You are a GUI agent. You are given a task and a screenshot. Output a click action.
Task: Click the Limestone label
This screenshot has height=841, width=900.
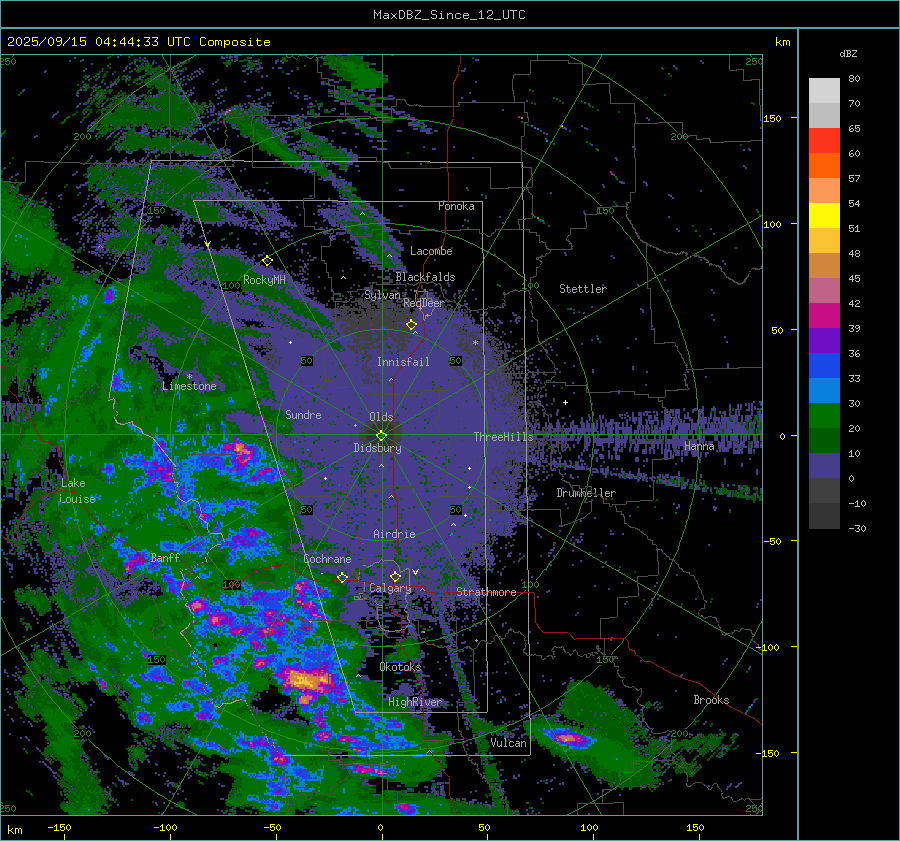tap(189, 386)
